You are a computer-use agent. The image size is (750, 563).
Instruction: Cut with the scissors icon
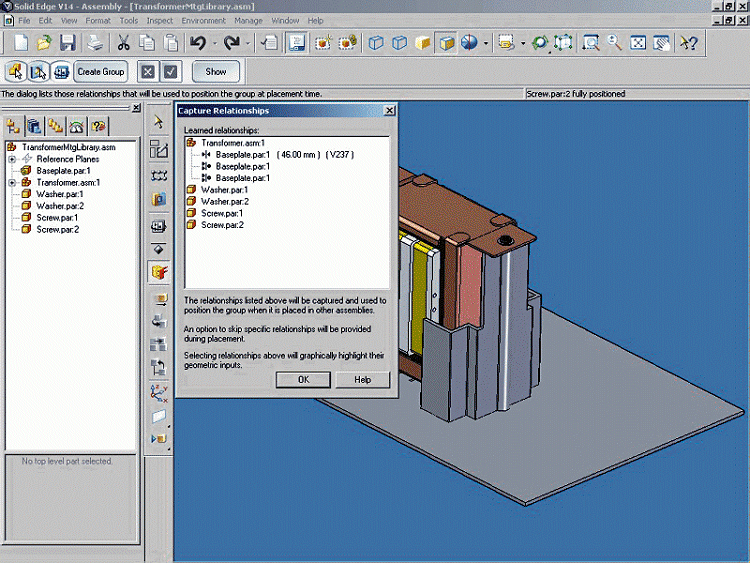tap(123, 43)
